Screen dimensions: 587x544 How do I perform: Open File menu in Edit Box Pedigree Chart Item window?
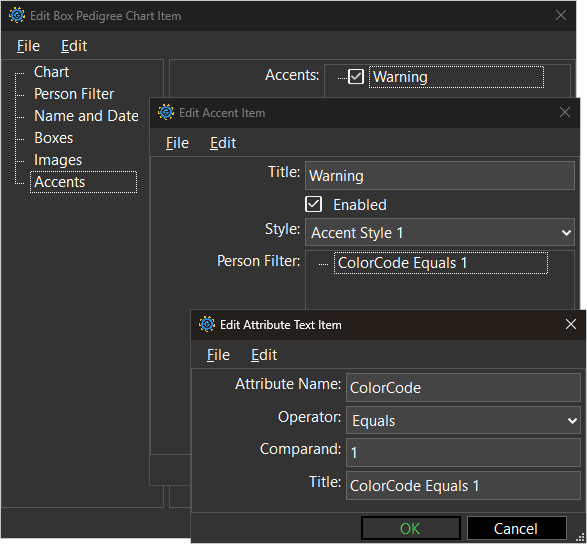(28, 46)
